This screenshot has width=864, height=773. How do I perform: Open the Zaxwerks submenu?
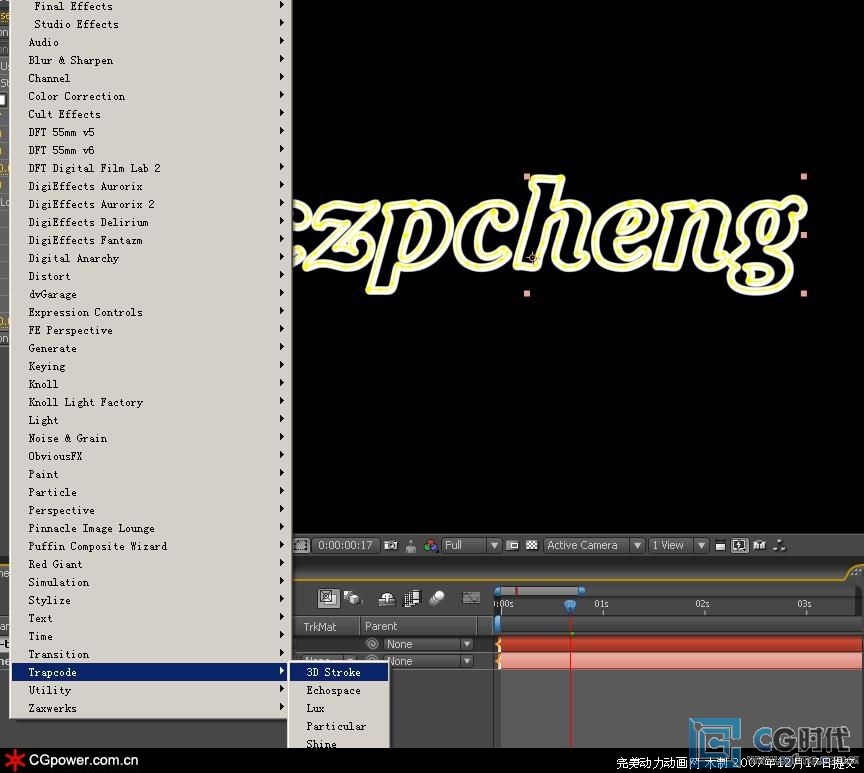tap(150, 708)
